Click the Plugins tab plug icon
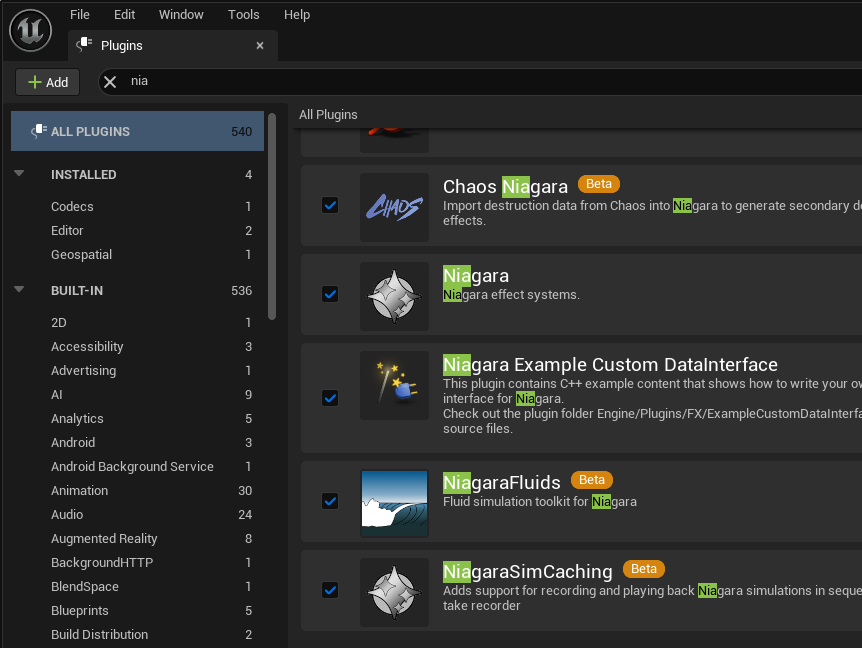Image resolution: width=862 pixels, height=648 pixels. click(x=84, y=45)
